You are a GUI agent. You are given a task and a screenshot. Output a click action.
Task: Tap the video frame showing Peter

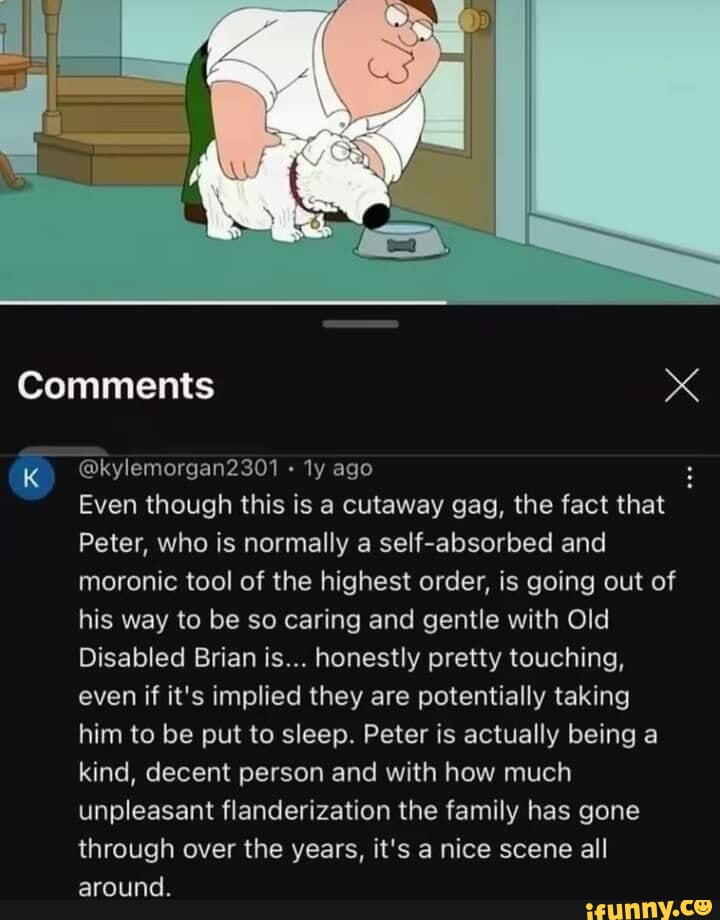point(360,150)
